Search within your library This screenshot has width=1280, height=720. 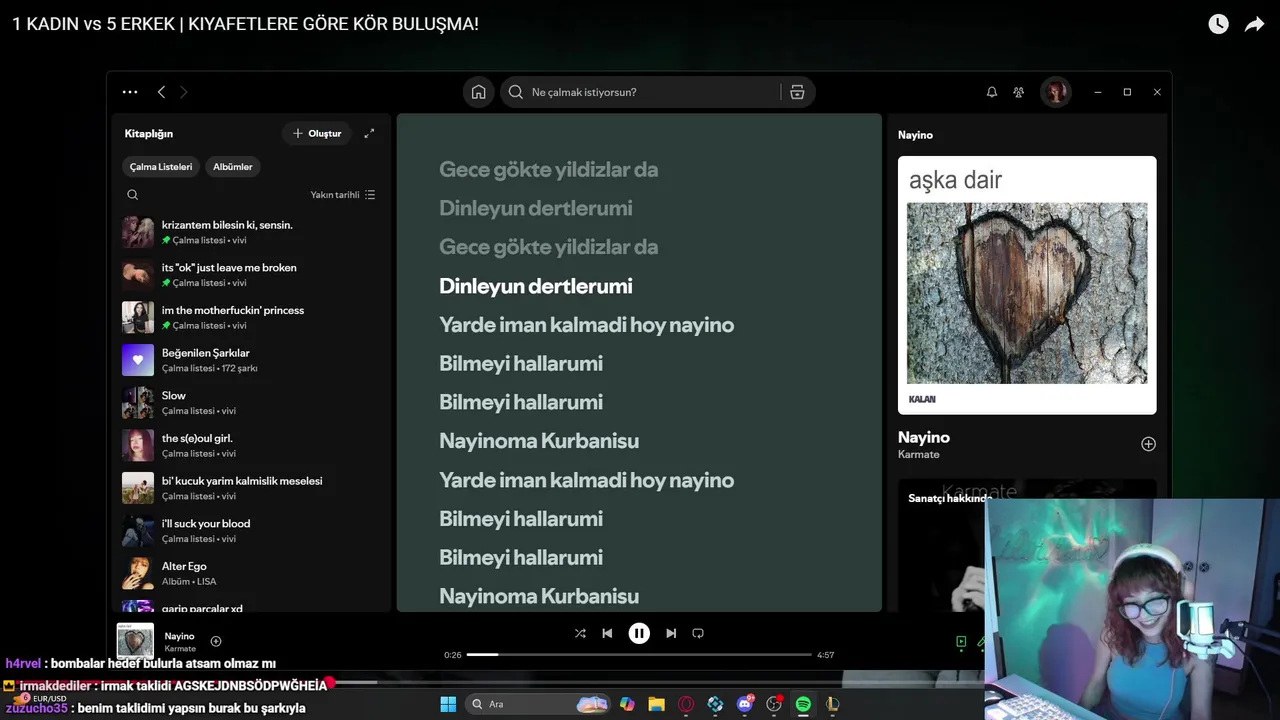tap(133, 195)
